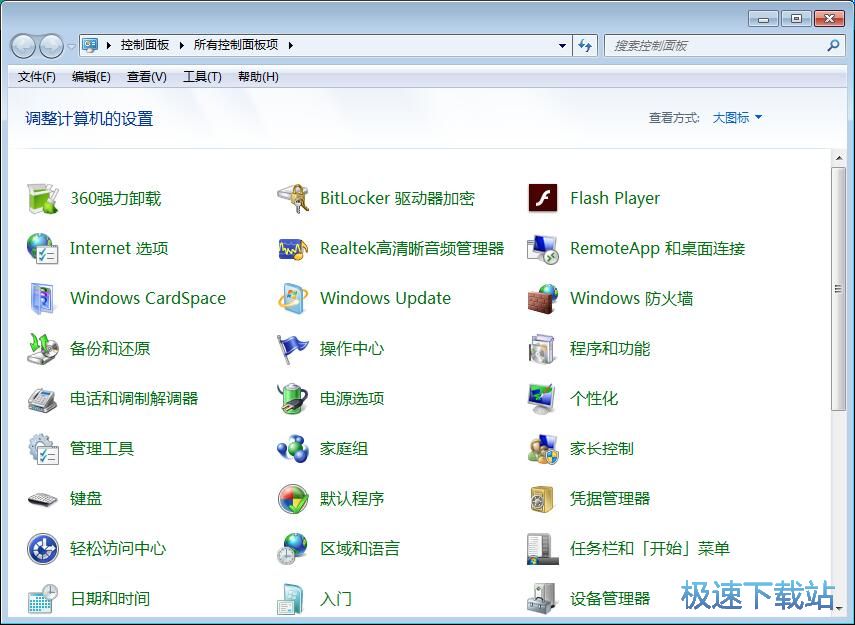Expand the address bar history dropdown arrow
The height and width of the screenshot is (625, 855).
pyautogui.click(x=562, y=45)
